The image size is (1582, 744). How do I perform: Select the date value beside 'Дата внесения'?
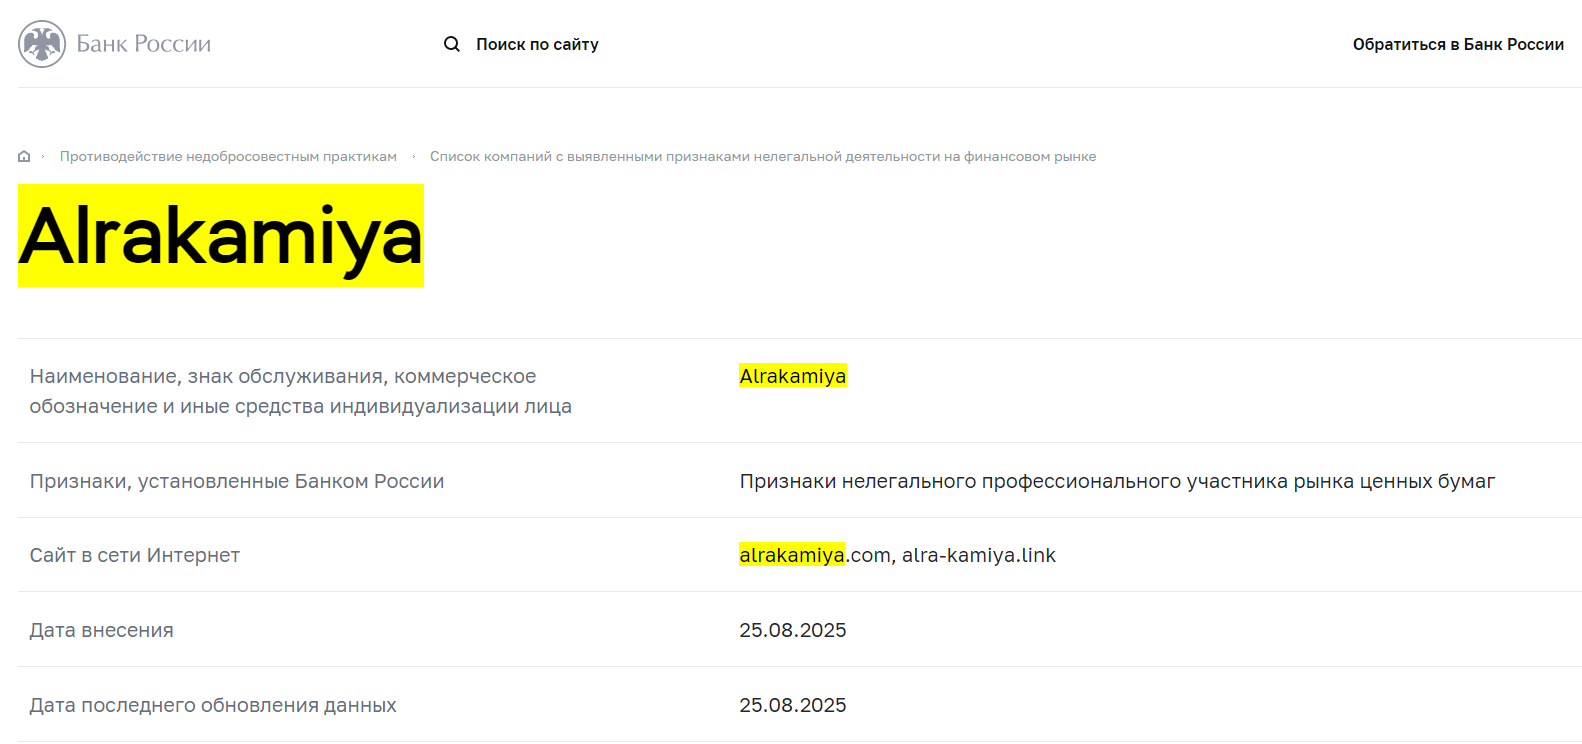click(x=793, y=630)
